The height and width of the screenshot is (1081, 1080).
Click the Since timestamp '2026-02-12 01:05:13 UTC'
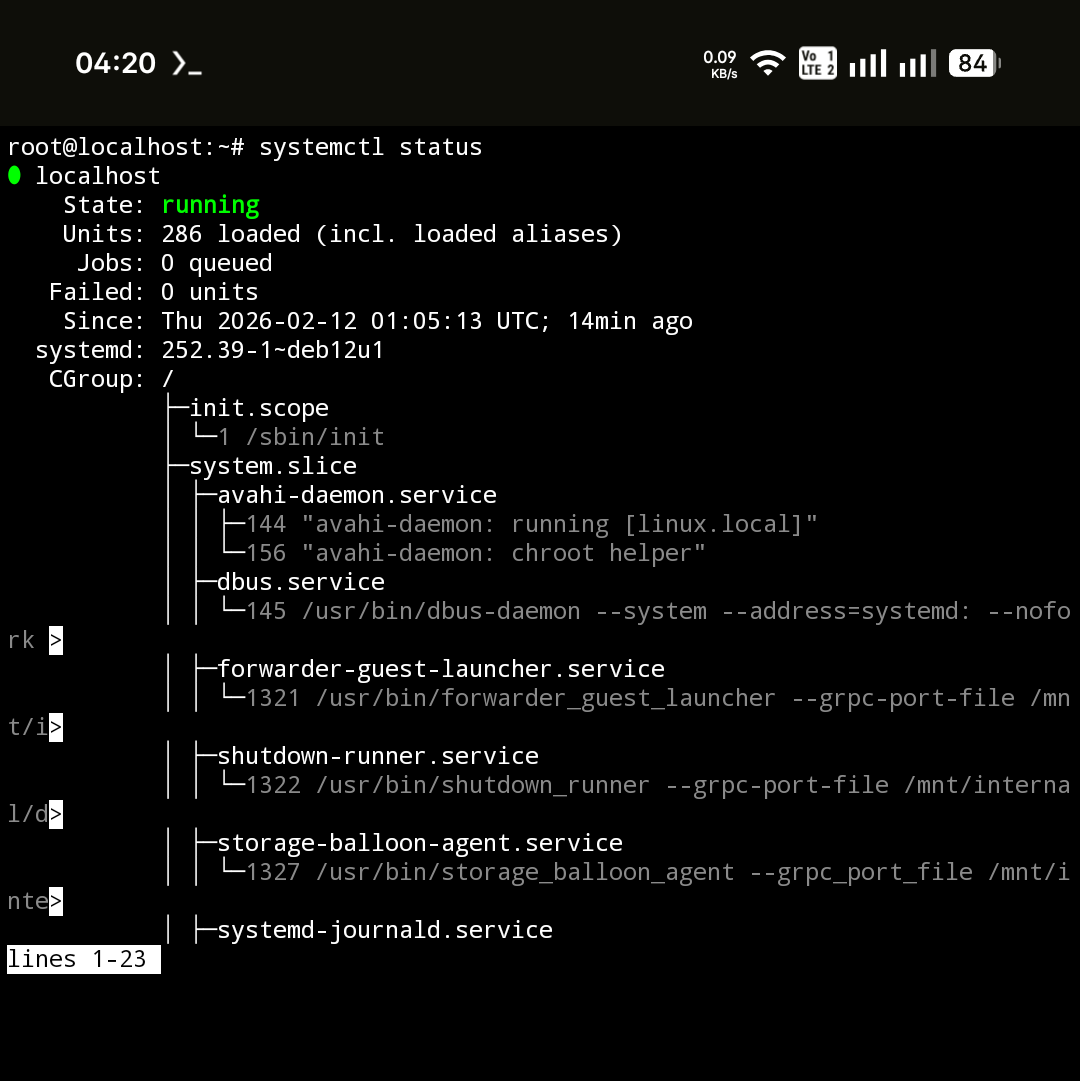click(x=383, y=321)
